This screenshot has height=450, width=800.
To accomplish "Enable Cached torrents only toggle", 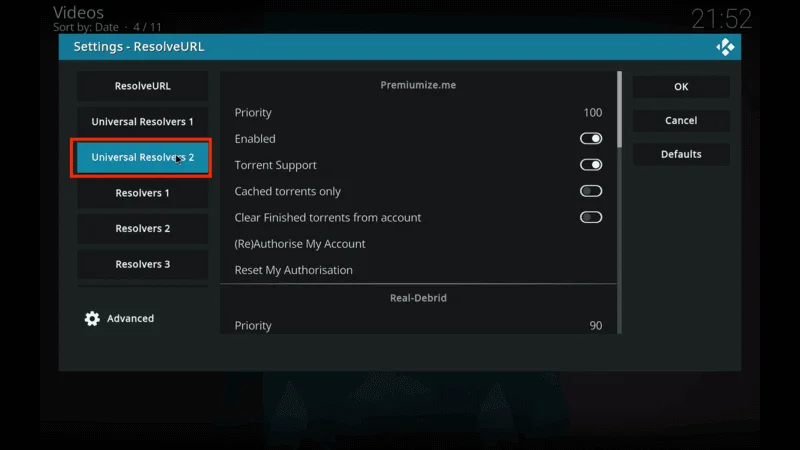I will pyautogui.click(x=591, y=191).
